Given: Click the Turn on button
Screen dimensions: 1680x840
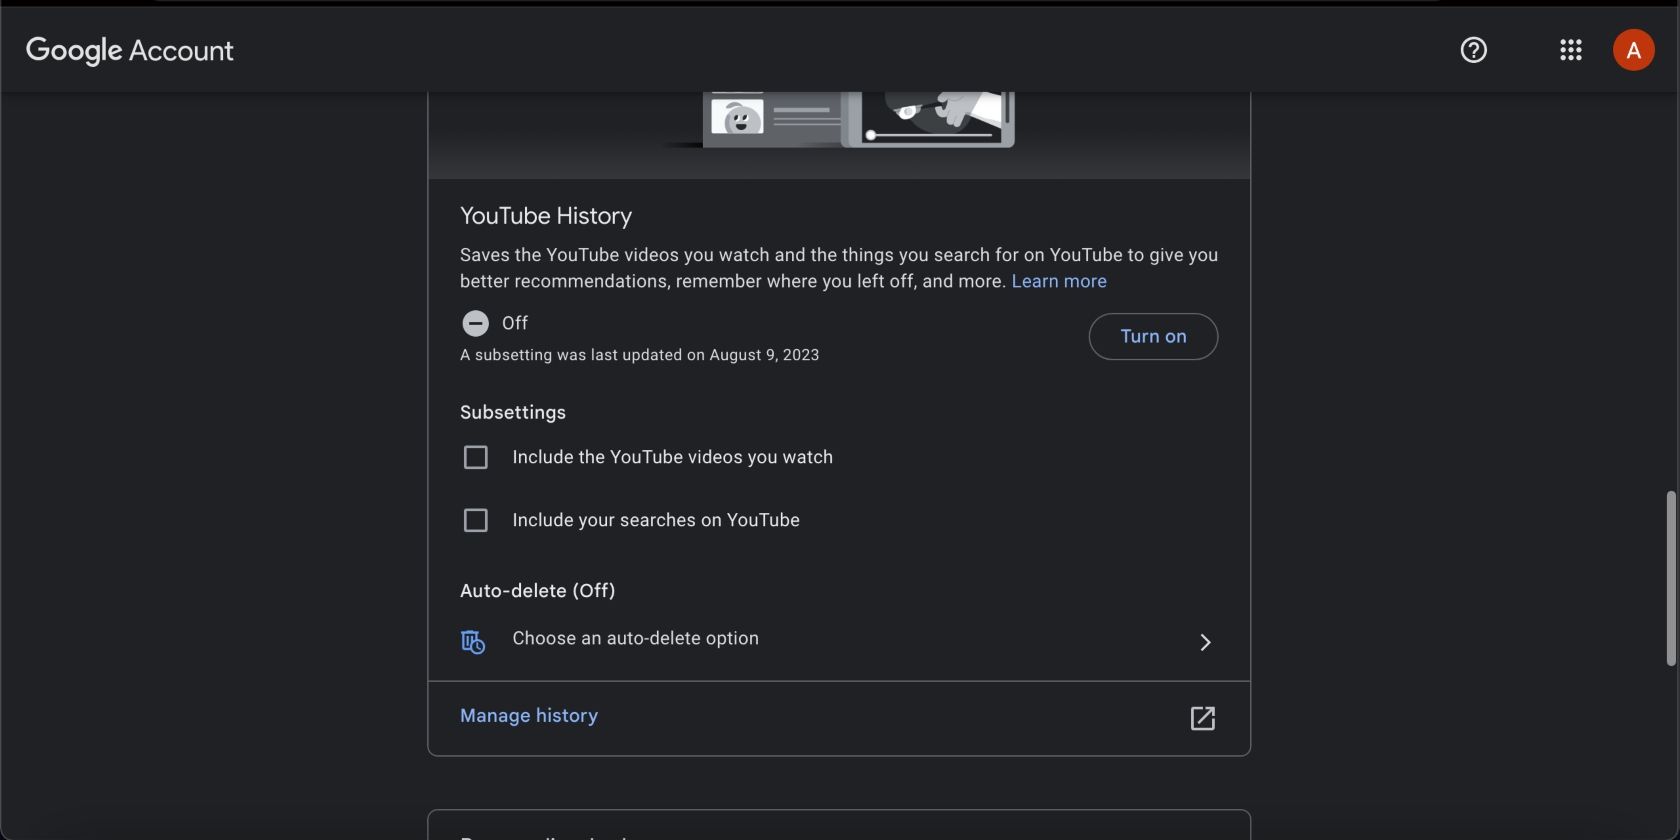Looking at the screenshot, I should (1152, 336).
